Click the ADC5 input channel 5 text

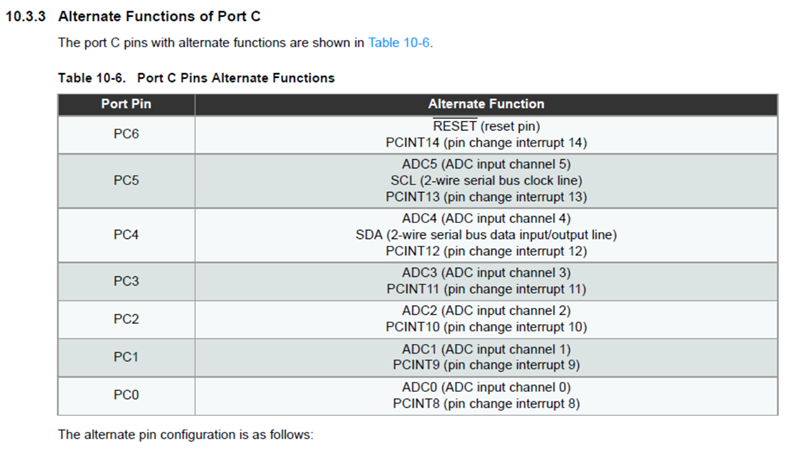pyautogui.click(x=486, y=164)
